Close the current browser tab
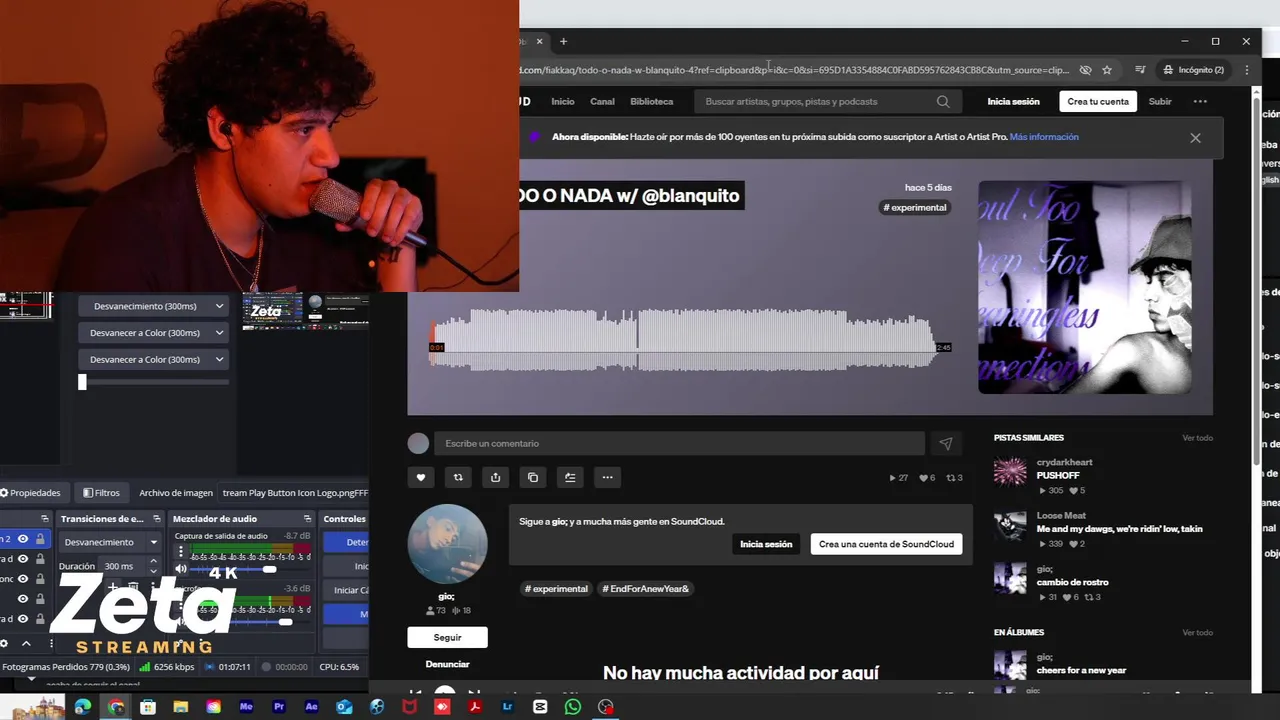The width and height of the screenshot is (1280, 720). pyautogui.click(x=540, y=41)
